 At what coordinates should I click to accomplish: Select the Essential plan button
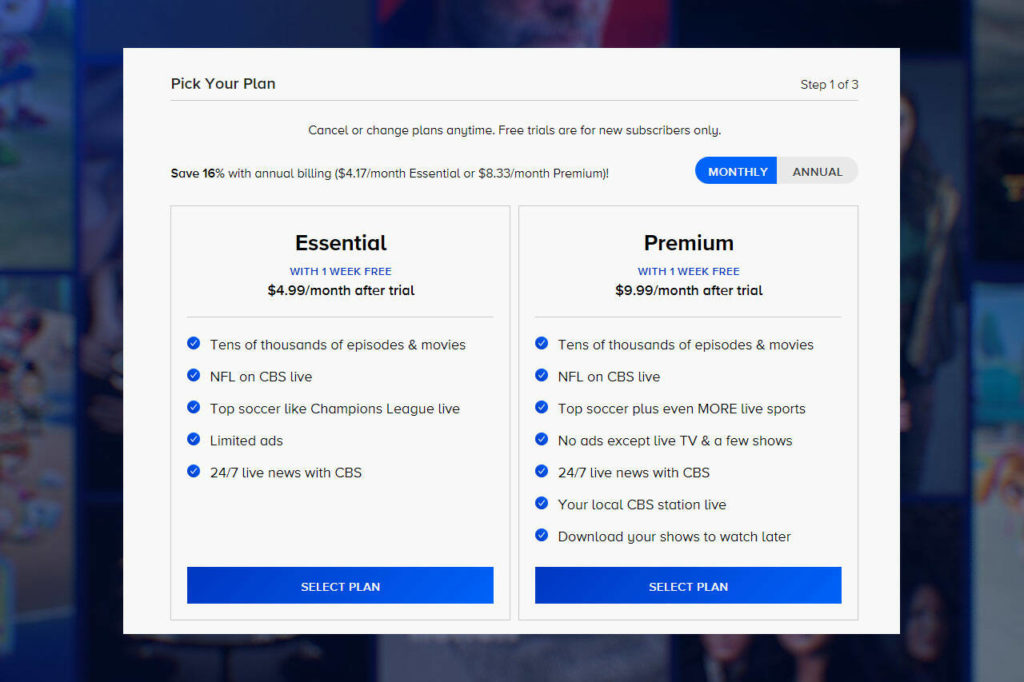click(340, 586)
